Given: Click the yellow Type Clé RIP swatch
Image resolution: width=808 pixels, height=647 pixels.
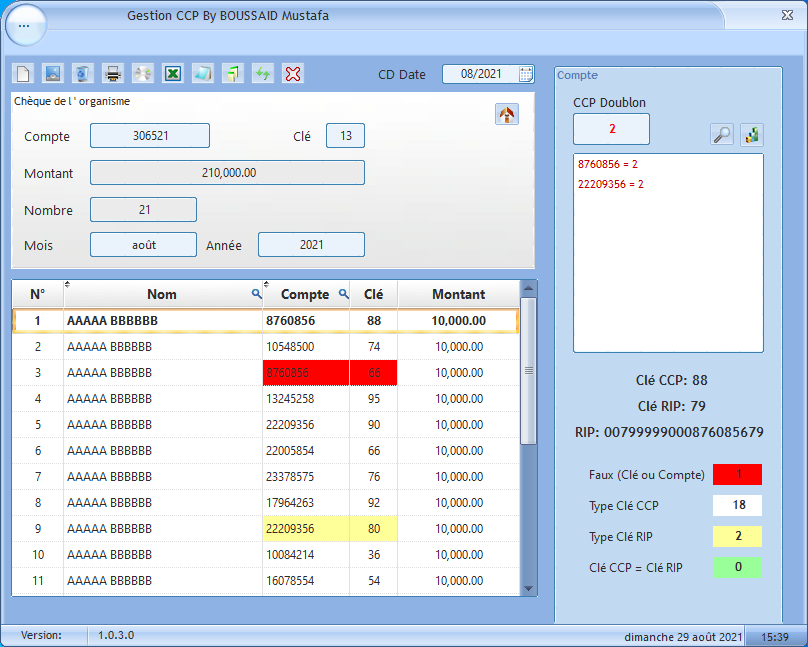Looking at the screenshot, I should point(739,537).
